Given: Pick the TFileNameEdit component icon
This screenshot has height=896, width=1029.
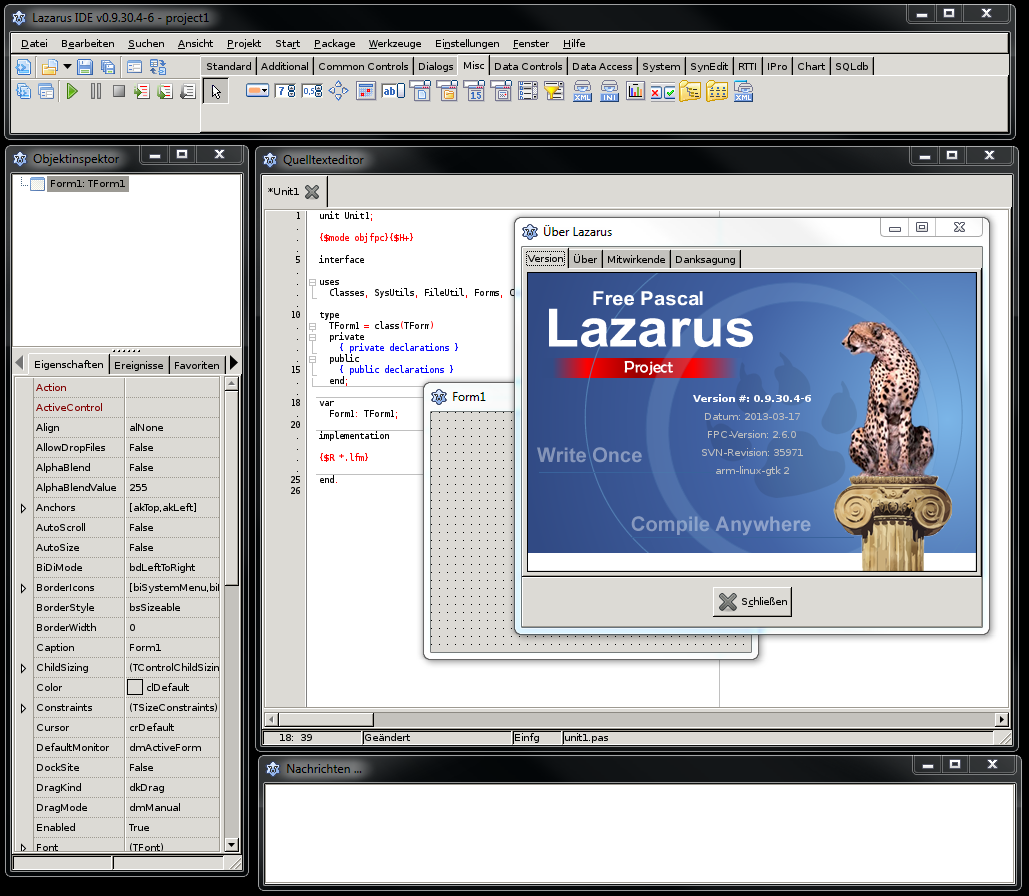Looking at the screenshot, I should click(x=421, y=91).
